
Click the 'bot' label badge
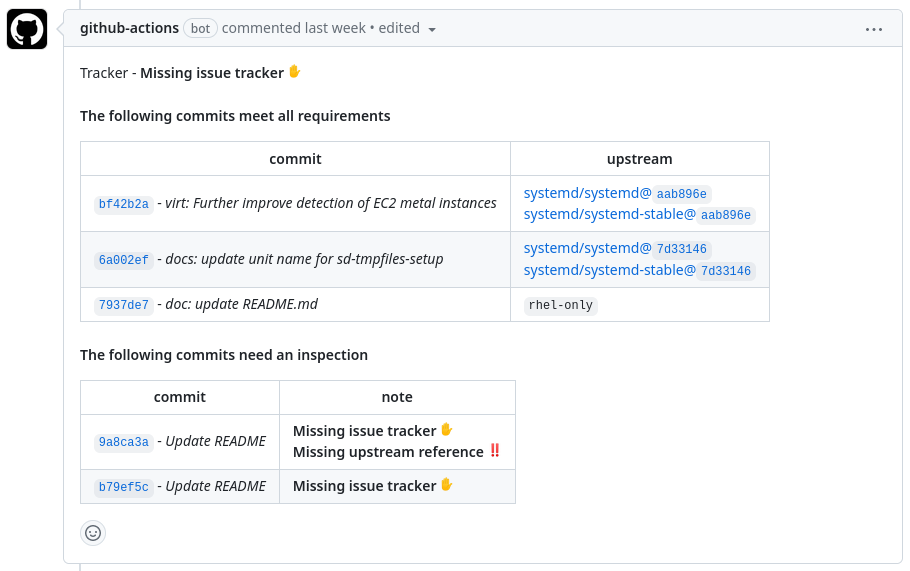click(200, 28)
